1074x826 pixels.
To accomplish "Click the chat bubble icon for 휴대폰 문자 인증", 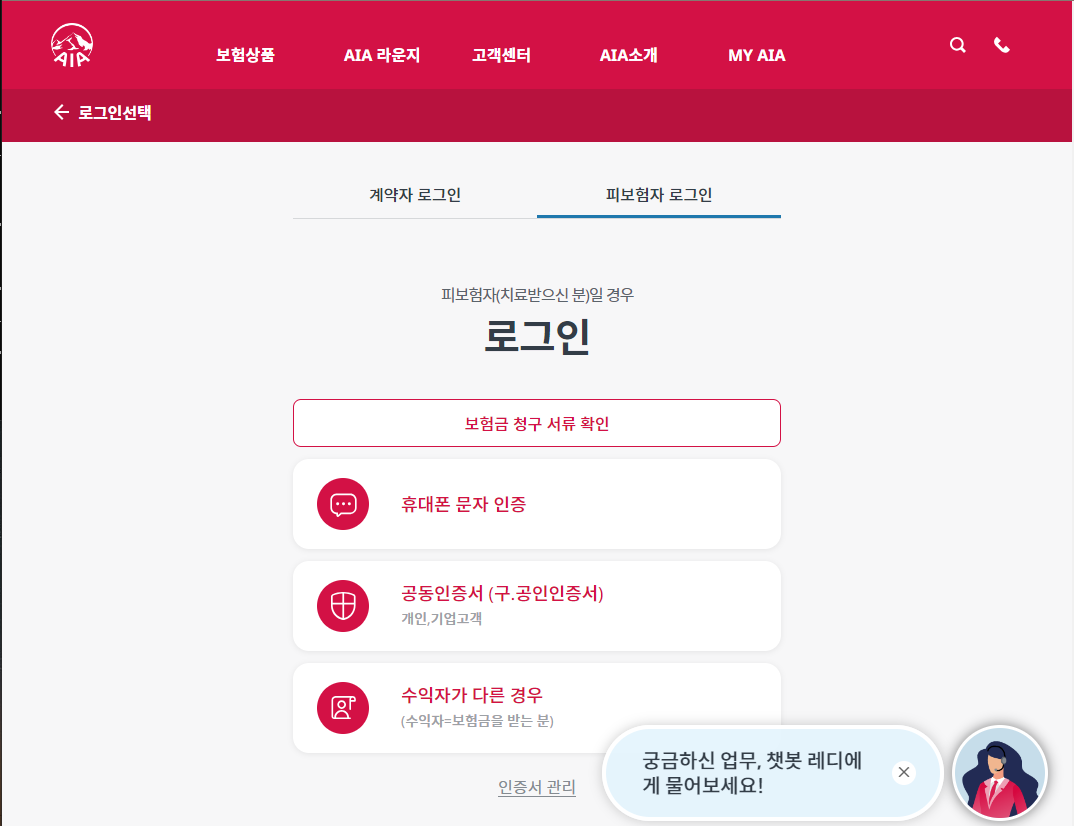I will click(x=343, y=503).
